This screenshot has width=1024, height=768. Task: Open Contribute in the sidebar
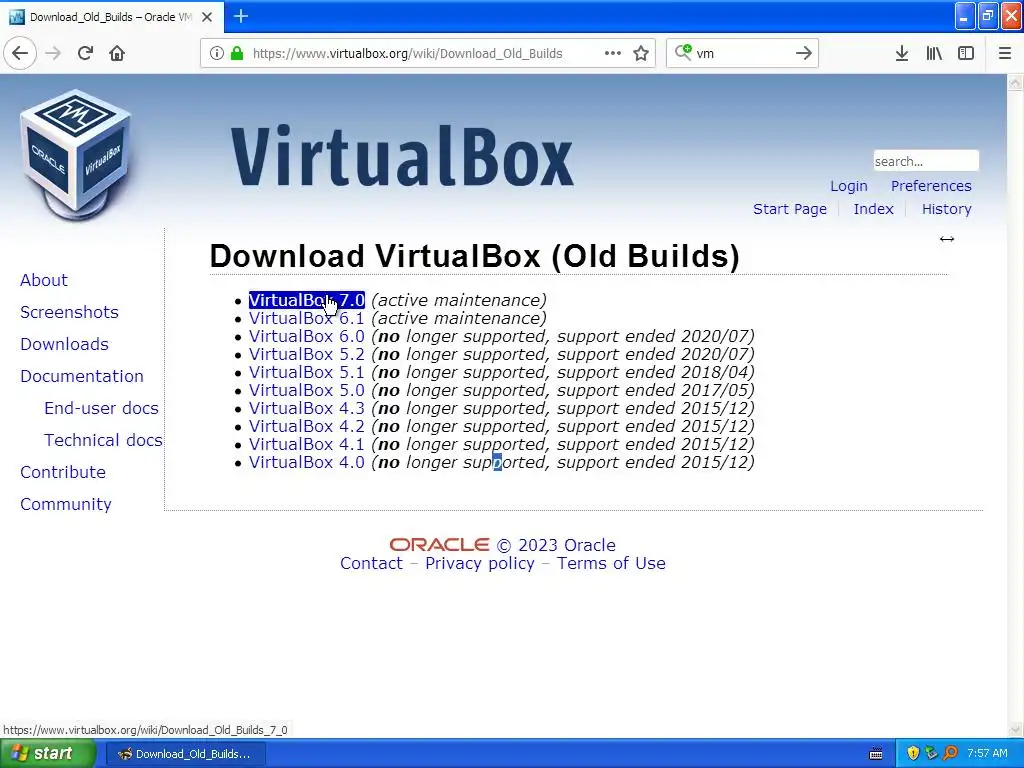click(63, 472)
